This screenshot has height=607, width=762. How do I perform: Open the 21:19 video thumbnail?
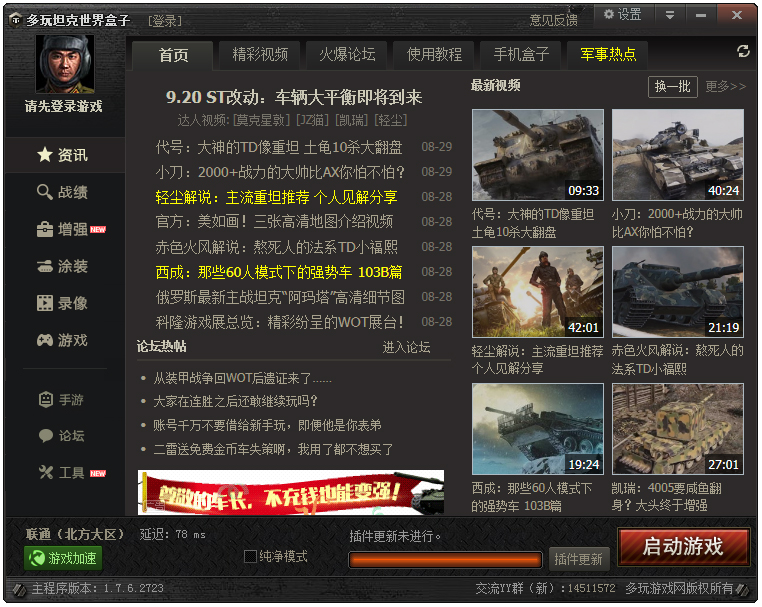(677, 292)
